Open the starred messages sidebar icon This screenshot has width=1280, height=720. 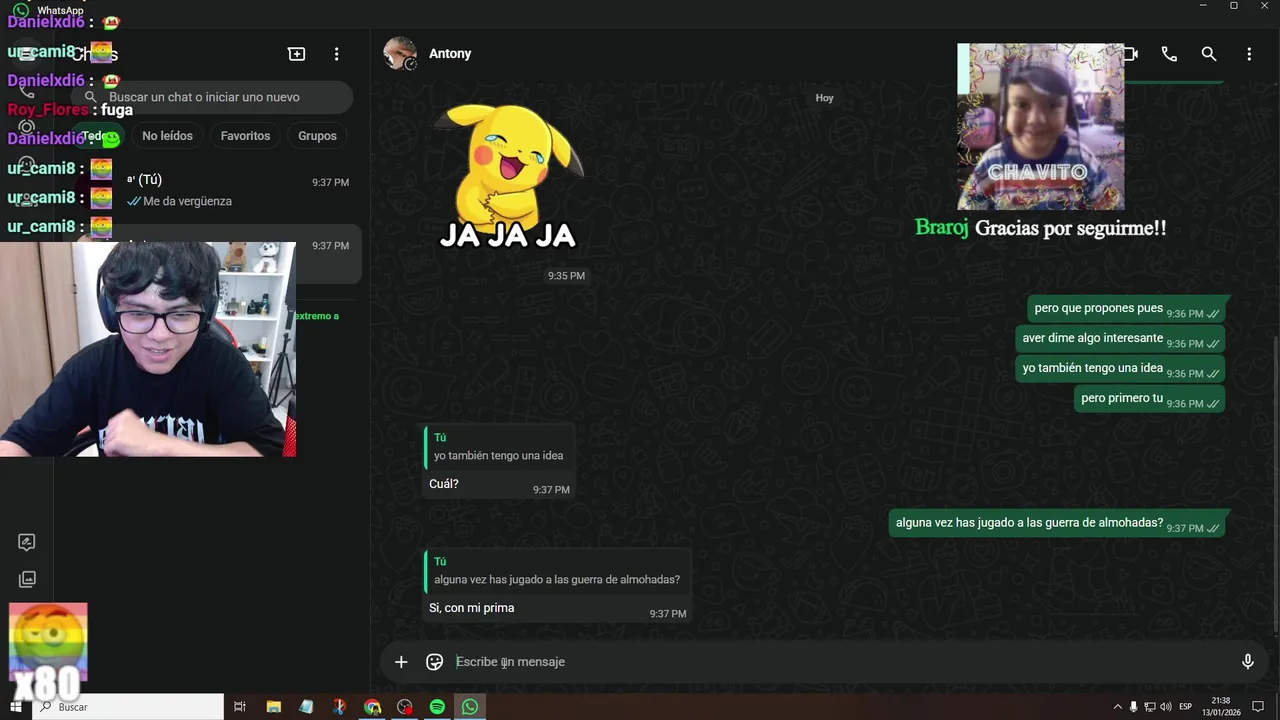27,542
